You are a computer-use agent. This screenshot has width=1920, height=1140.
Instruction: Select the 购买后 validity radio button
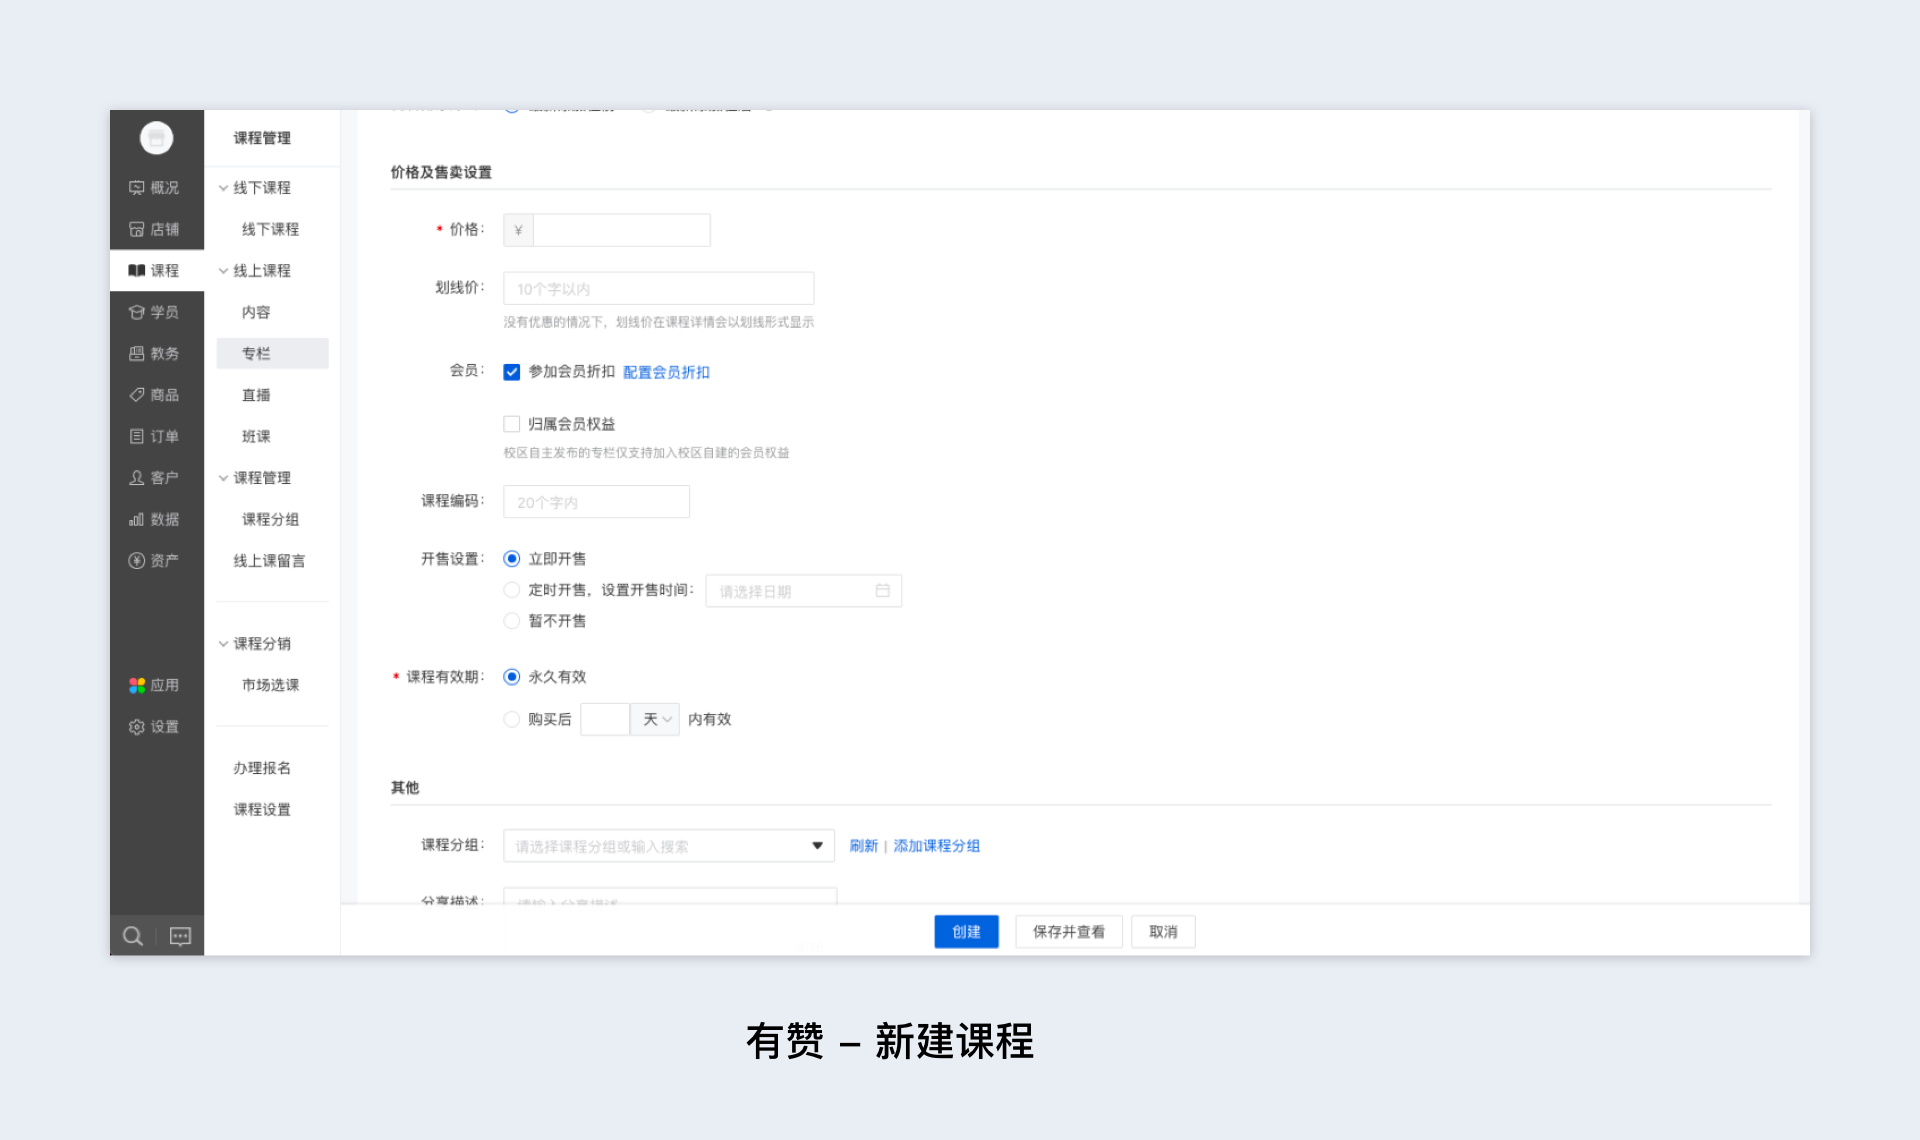coord(512,719)
